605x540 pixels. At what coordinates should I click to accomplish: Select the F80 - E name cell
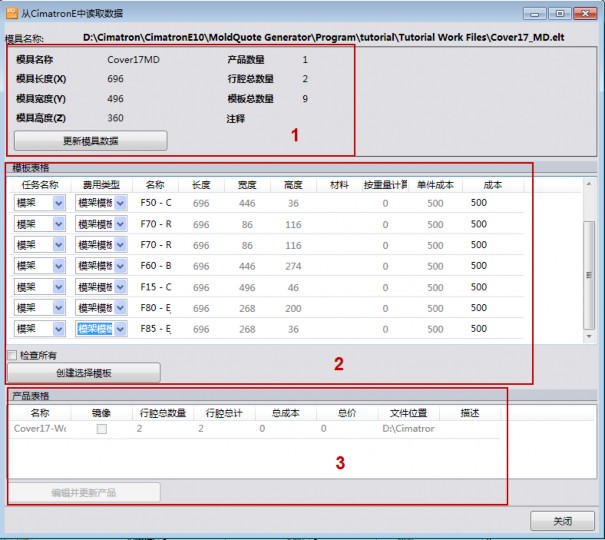pos(155,307)
